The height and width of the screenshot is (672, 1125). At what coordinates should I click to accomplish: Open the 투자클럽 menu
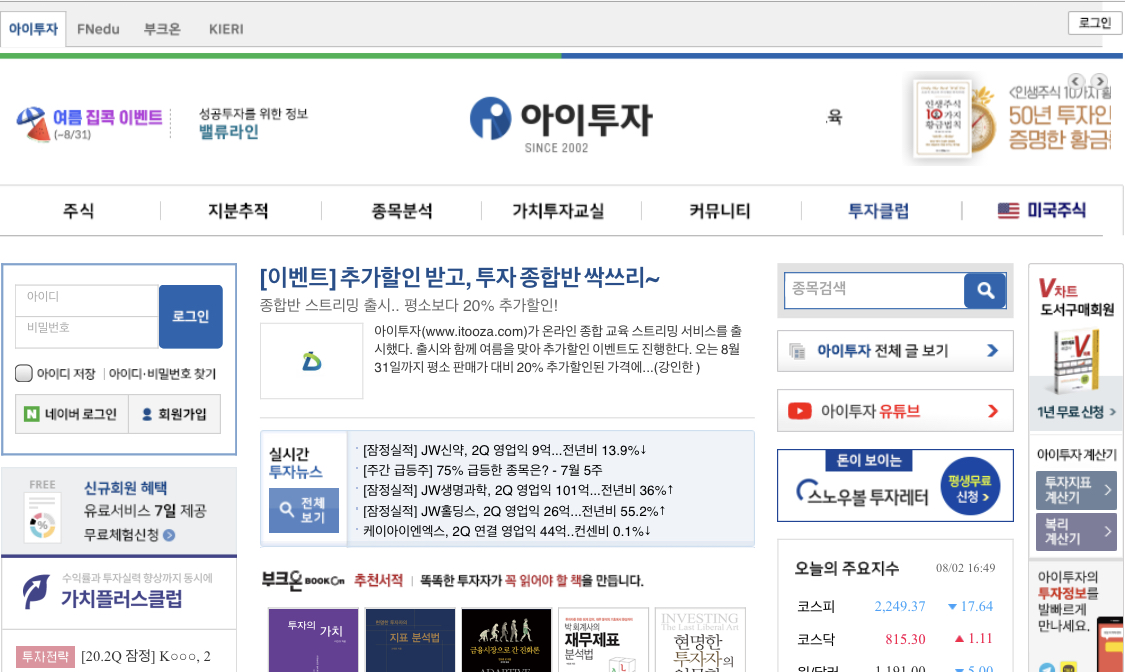click(x=879, y=211)
